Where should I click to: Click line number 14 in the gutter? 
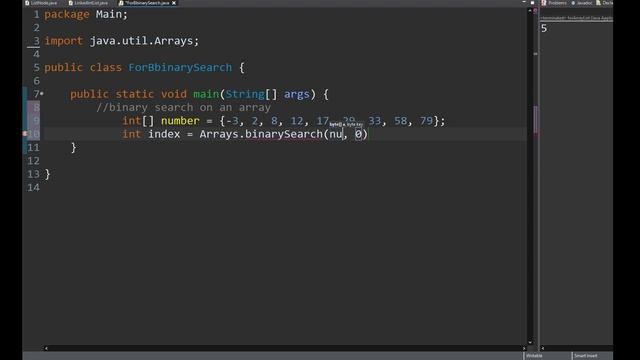coord(33,187)
